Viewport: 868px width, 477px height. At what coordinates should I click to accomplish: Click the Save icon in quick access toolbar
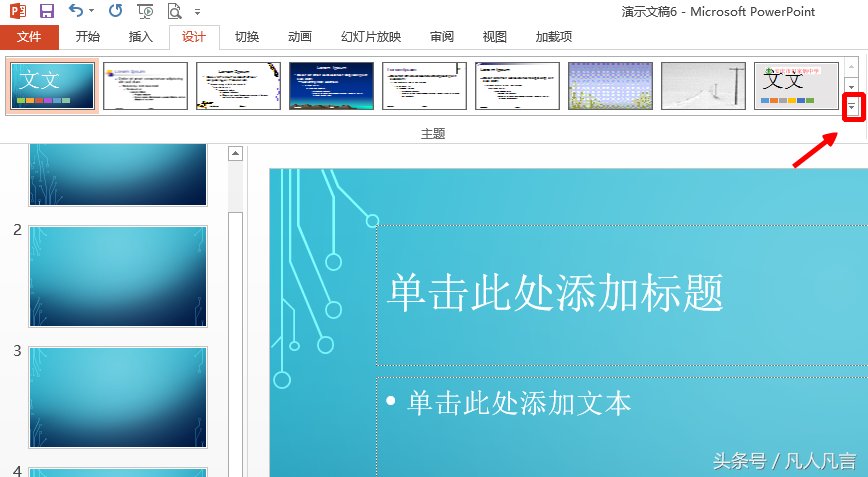(x=47, y=11)
